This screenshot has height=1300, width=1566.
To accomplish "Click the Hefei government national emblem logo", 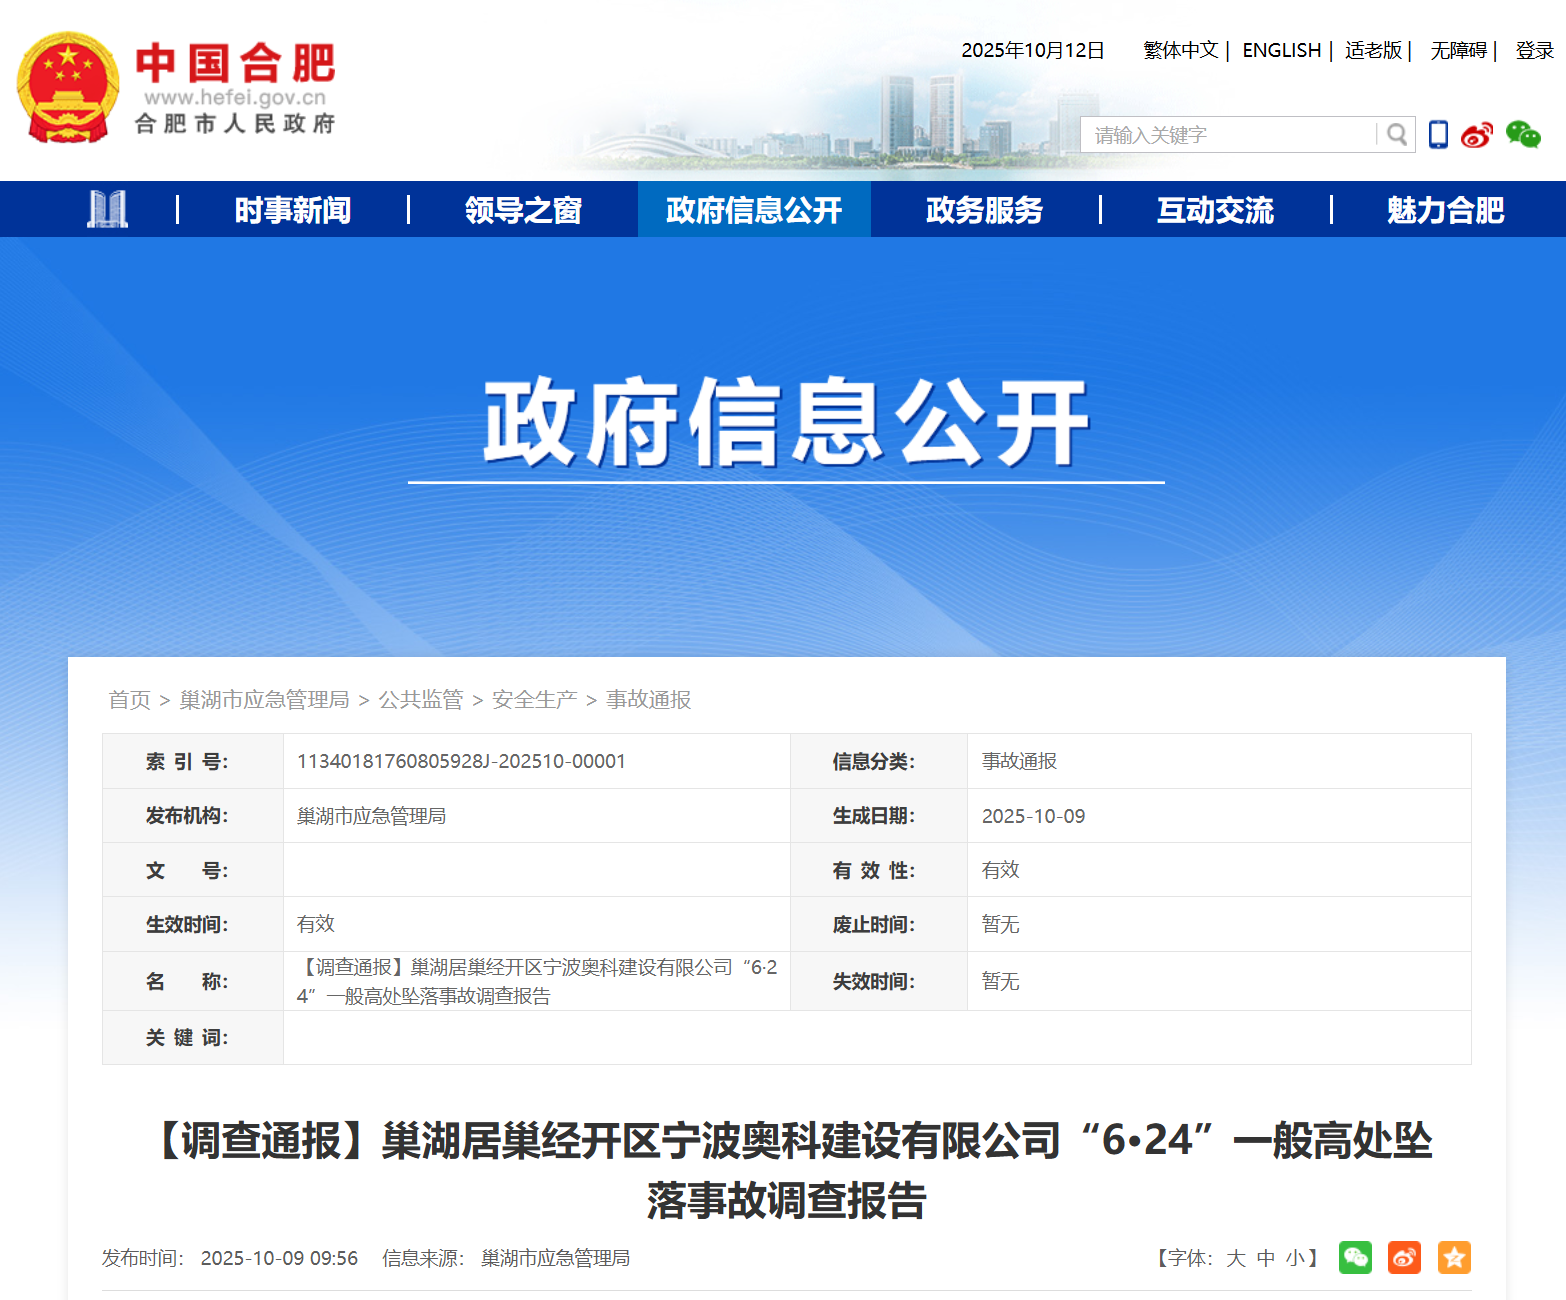I will coord(68,88).
